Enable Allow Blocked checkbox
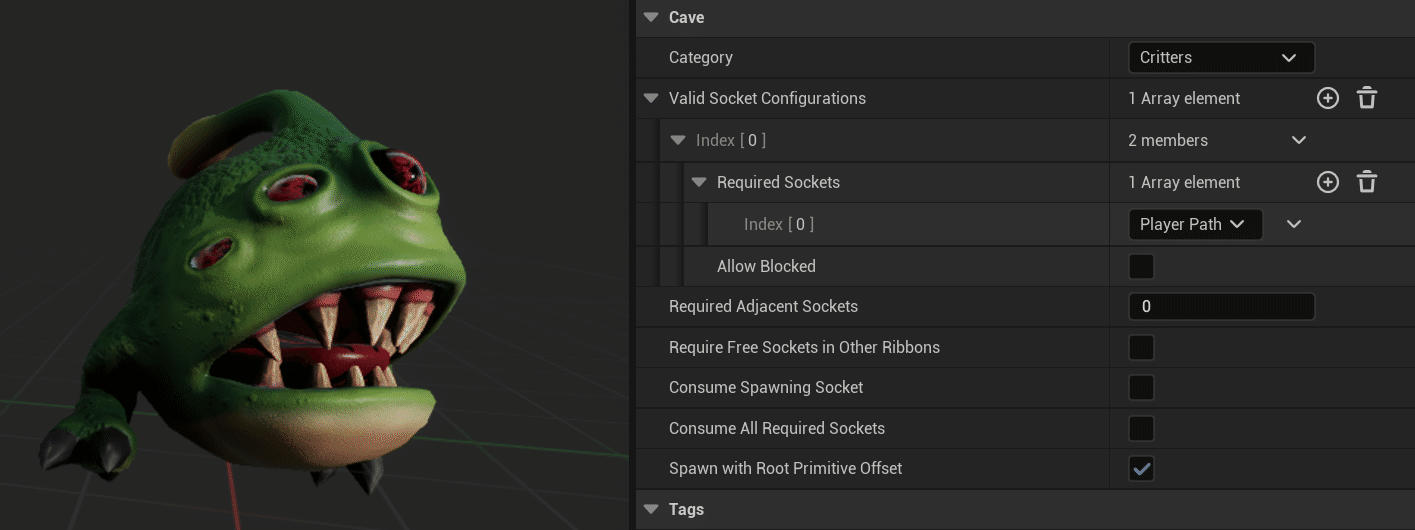Viewport: 1415px width, 530px height. click(1141, 266)
